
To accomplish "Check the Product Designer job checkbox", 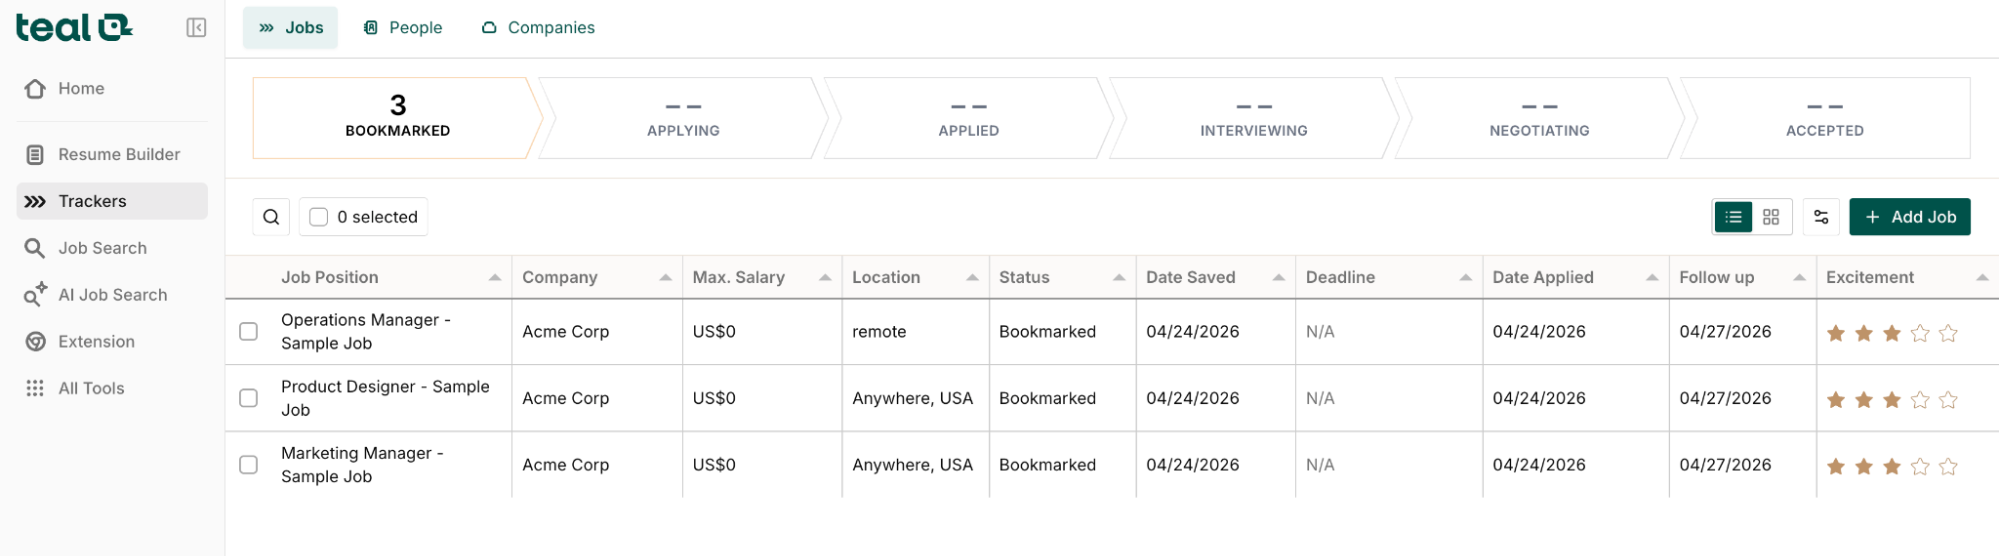I will pos(249,398).
